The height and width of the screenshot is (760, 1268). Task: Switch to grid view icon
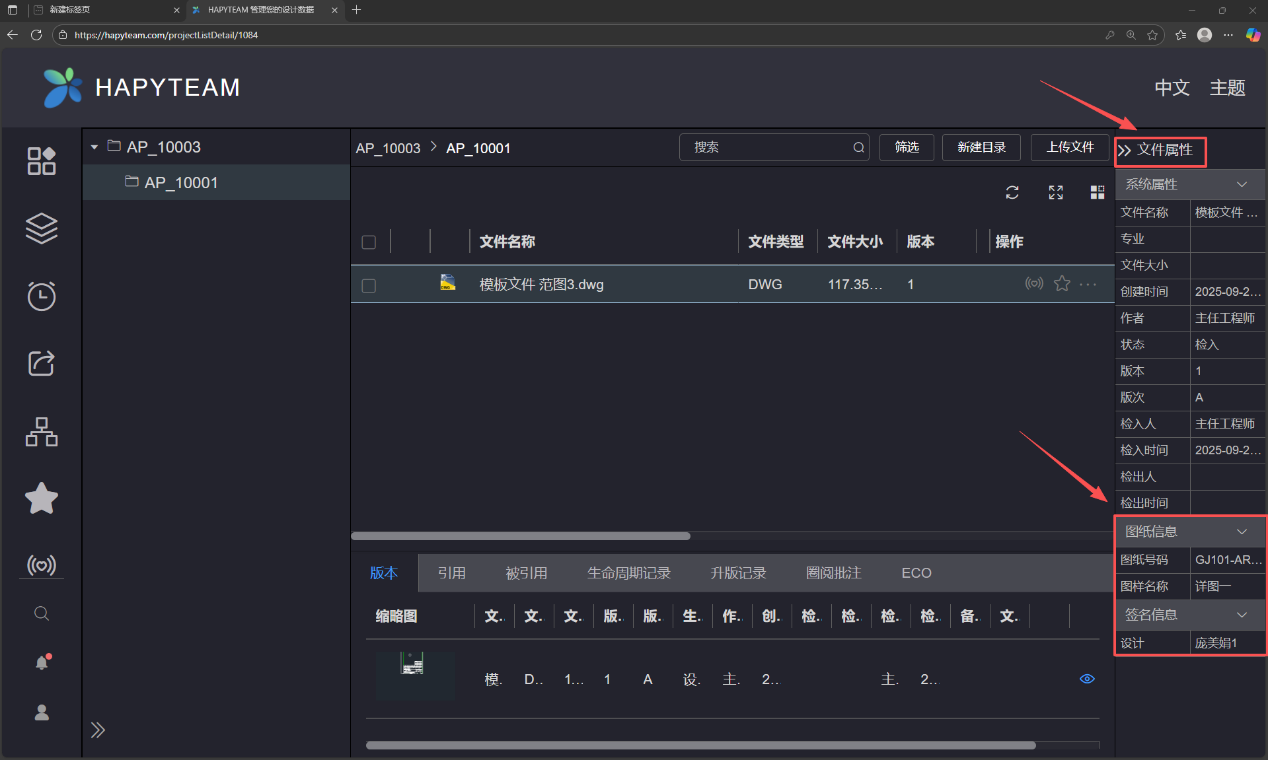point(1097,193)
